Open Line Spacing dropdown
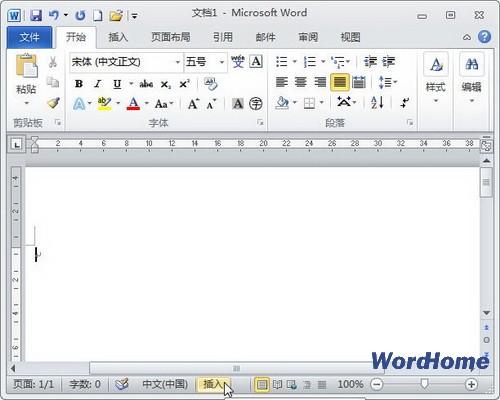 click(388, 82)
